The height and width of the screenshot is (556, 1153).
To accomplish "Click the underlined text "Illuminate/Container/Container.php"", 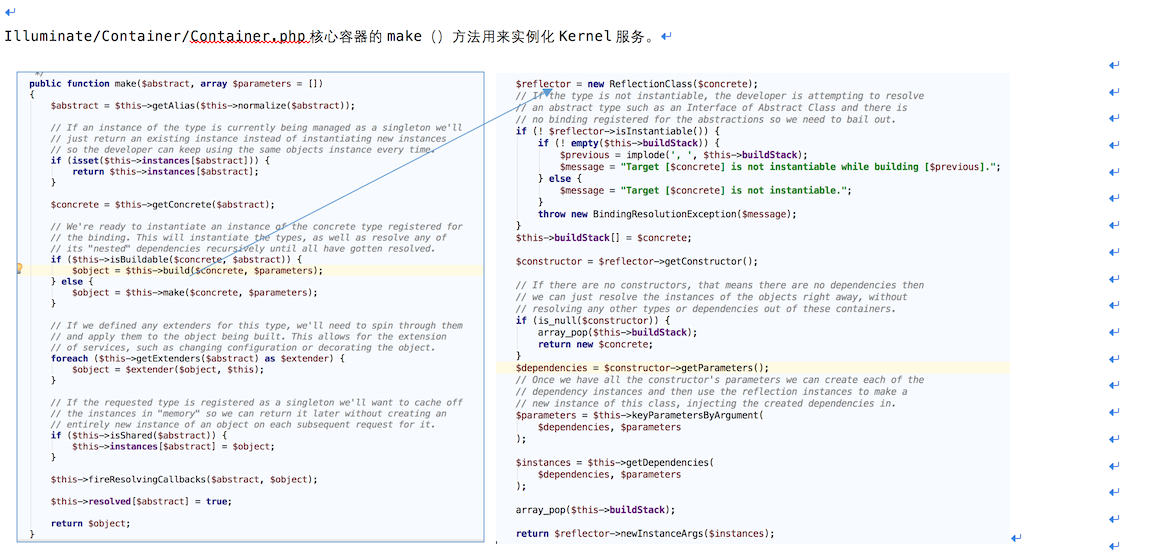I will click(x=155, y=36).
